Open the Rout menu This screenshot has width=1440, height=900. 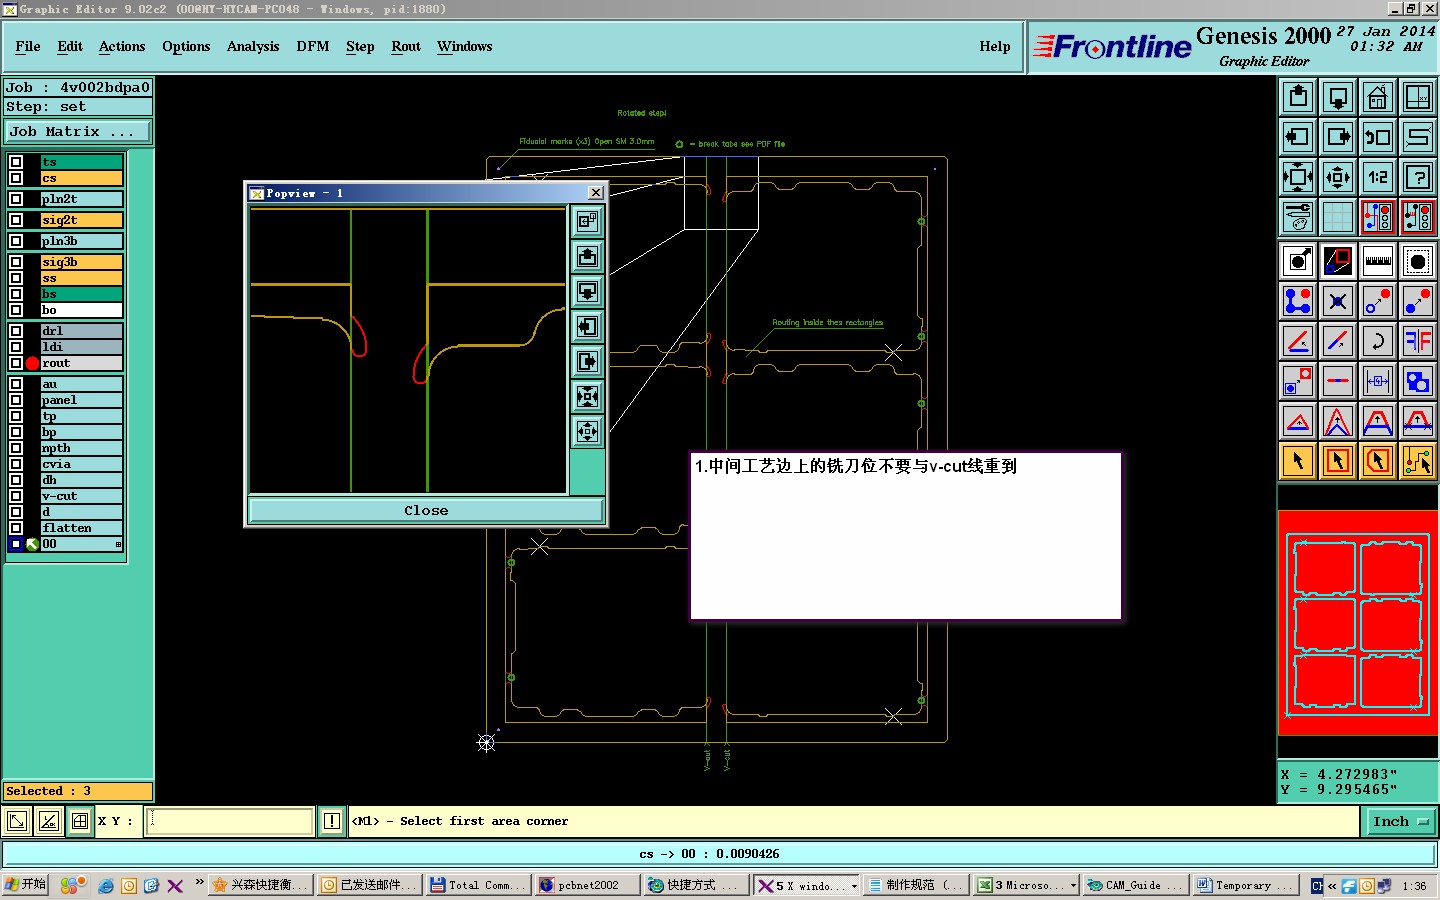(x=406, y=47)
